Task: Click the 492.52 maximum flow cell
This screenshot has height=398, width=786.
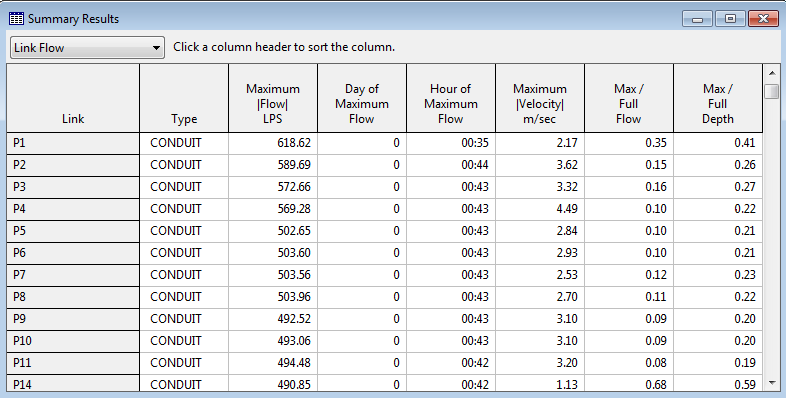Action: 273,320
